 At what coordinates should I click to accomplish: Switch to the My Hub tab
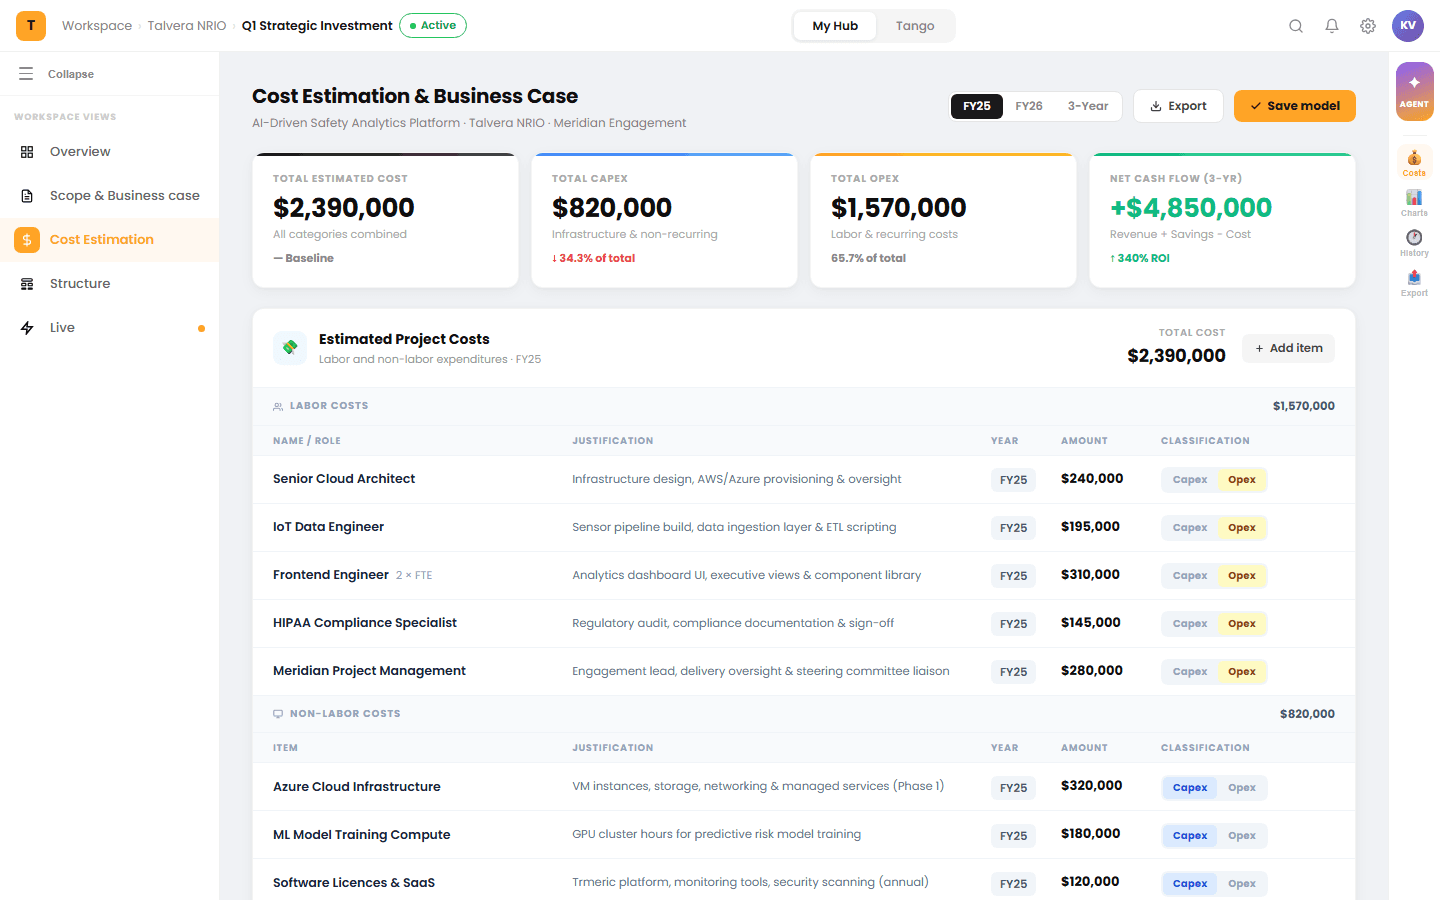point(835,26)
